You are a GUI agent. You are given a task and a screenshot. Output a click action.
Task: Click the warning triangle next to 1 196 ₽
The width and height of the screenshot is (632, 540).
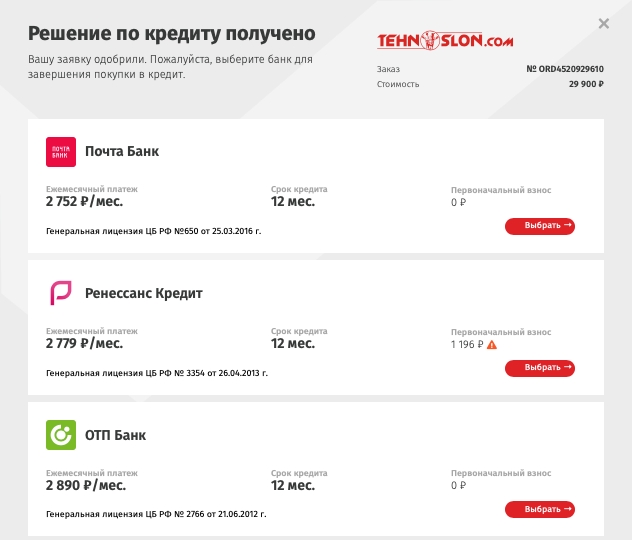pos(492,345)
